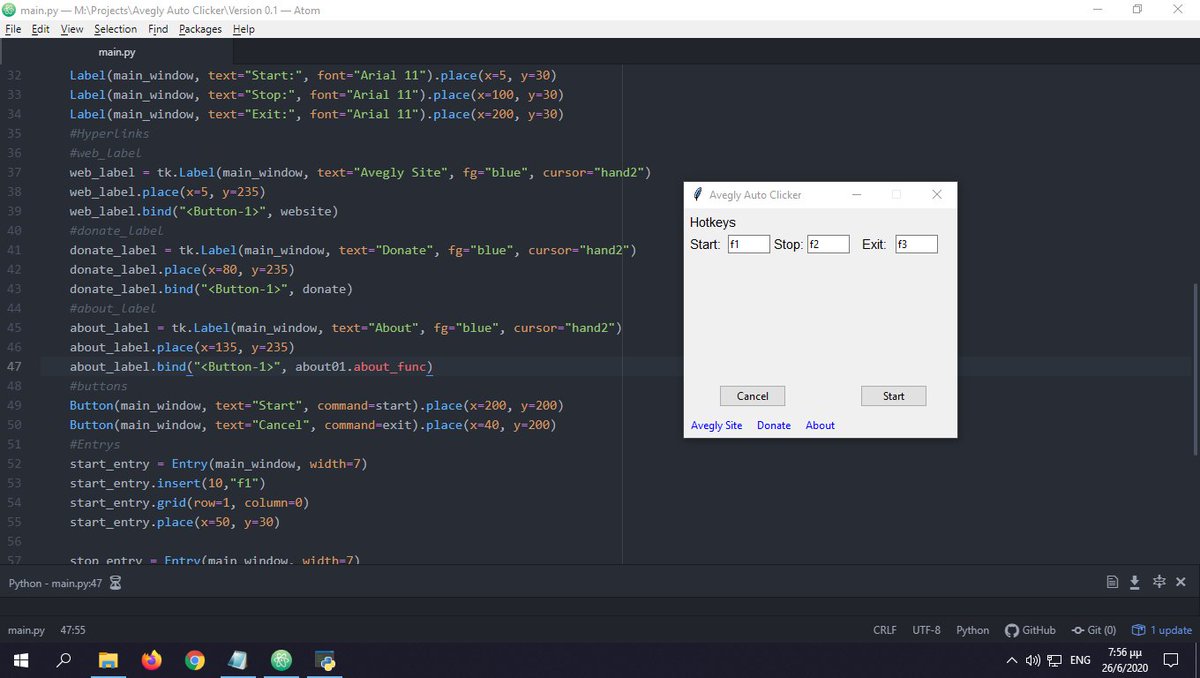The width and height of the screenshot is (1200, 678).
Task: Open the File menu
Action: point(13,29)
